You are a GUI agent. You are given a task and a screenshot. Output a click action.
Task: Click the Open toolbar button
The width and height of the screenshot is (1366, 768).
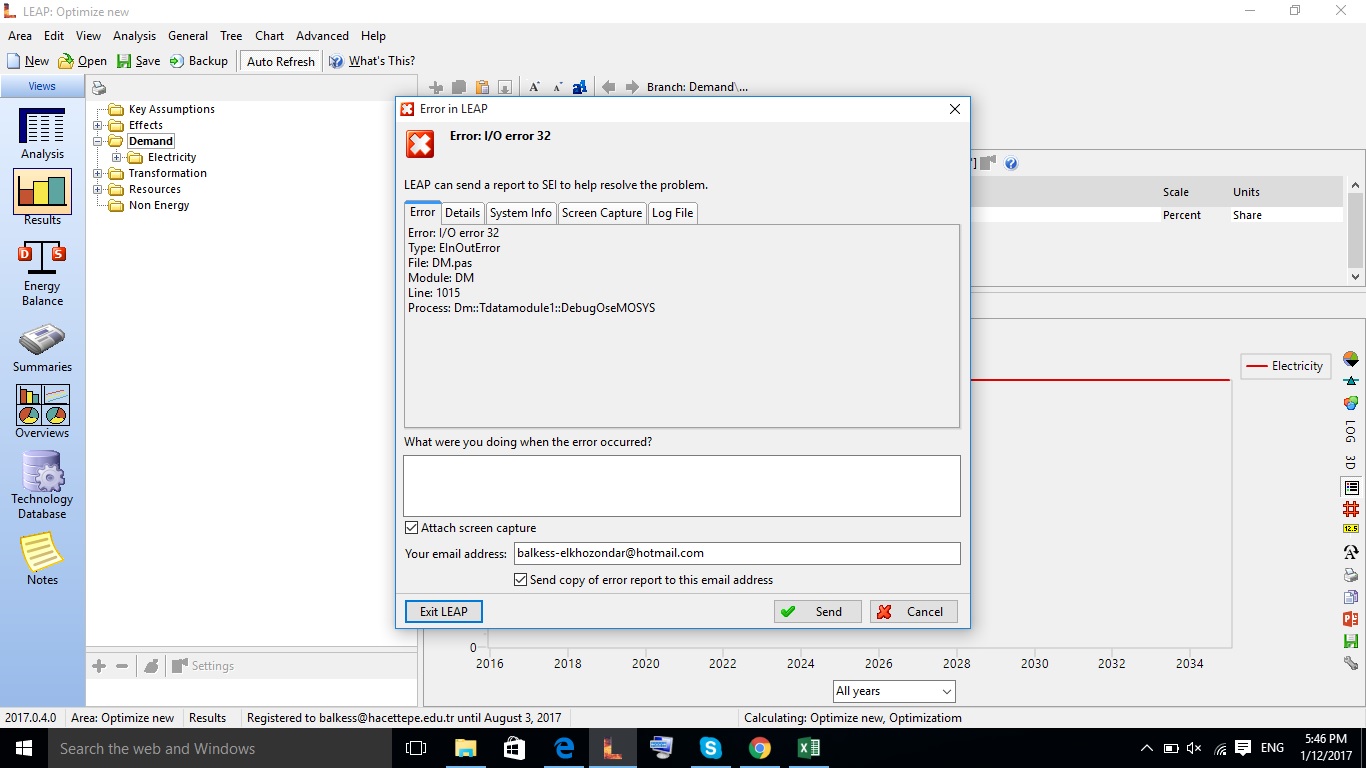pyautogui.click(x=82, y=61)
